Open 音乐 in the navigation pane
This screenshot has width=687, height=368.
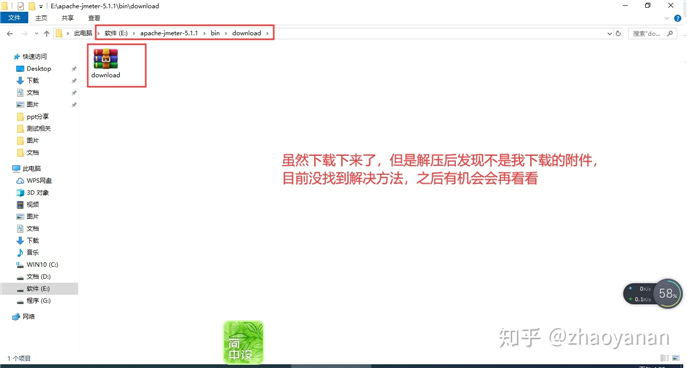[x=33, y=252]
